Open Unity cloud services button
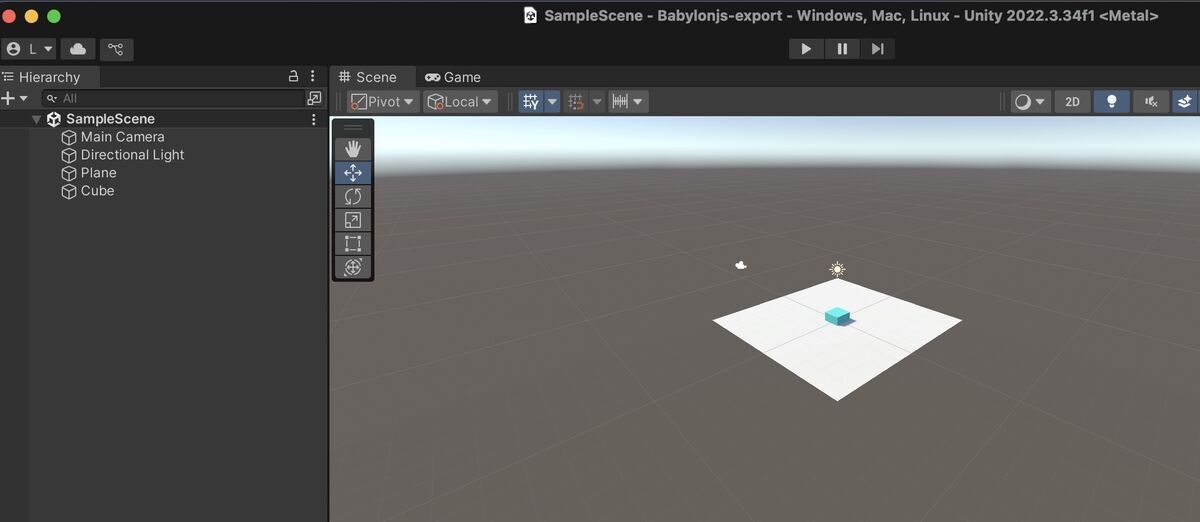 click(x=78, y=49)
